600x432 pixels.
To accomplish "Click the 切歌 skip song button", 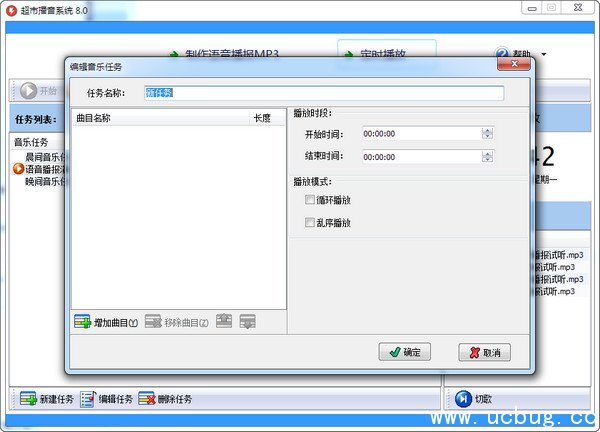I will (473, 399).
